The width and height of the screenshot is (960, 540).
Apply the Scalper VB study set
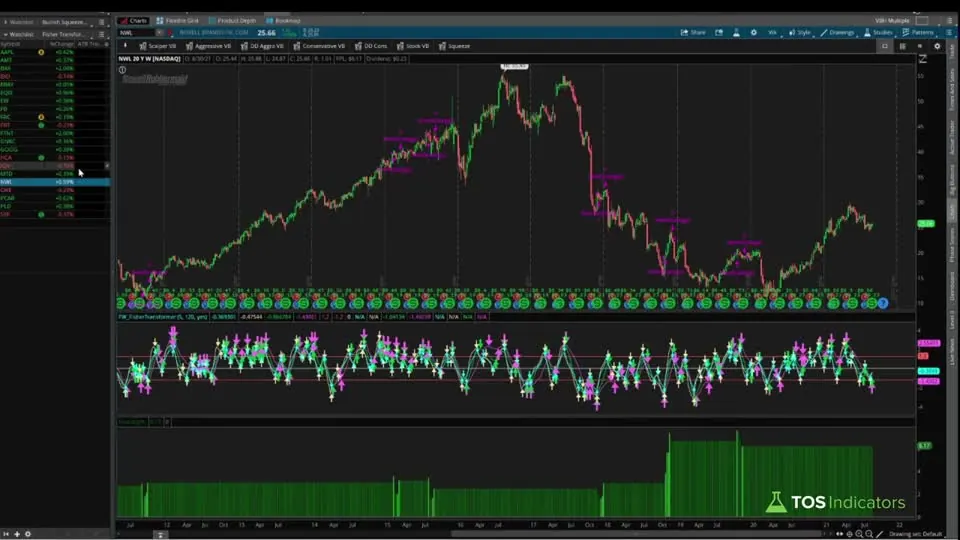(x=158, y=46)
